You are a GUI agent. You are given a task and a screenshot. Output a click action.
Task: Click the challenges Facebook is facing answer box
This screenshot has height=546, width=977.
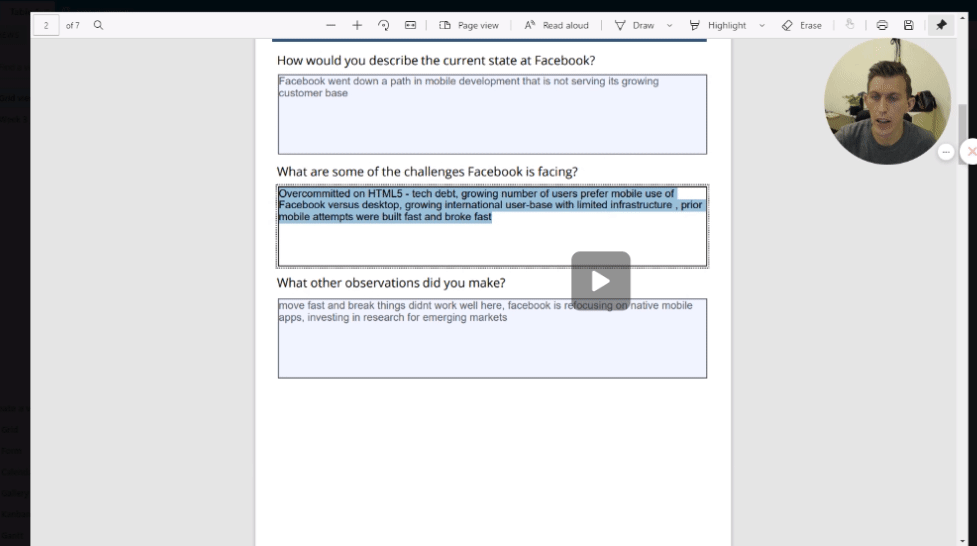492,226
